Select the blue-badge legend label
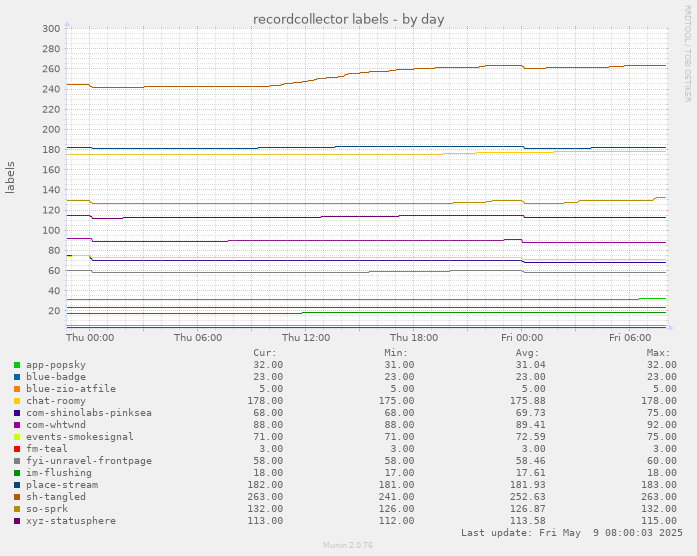This screenshot has height=556, width=697. click(56, 377)
